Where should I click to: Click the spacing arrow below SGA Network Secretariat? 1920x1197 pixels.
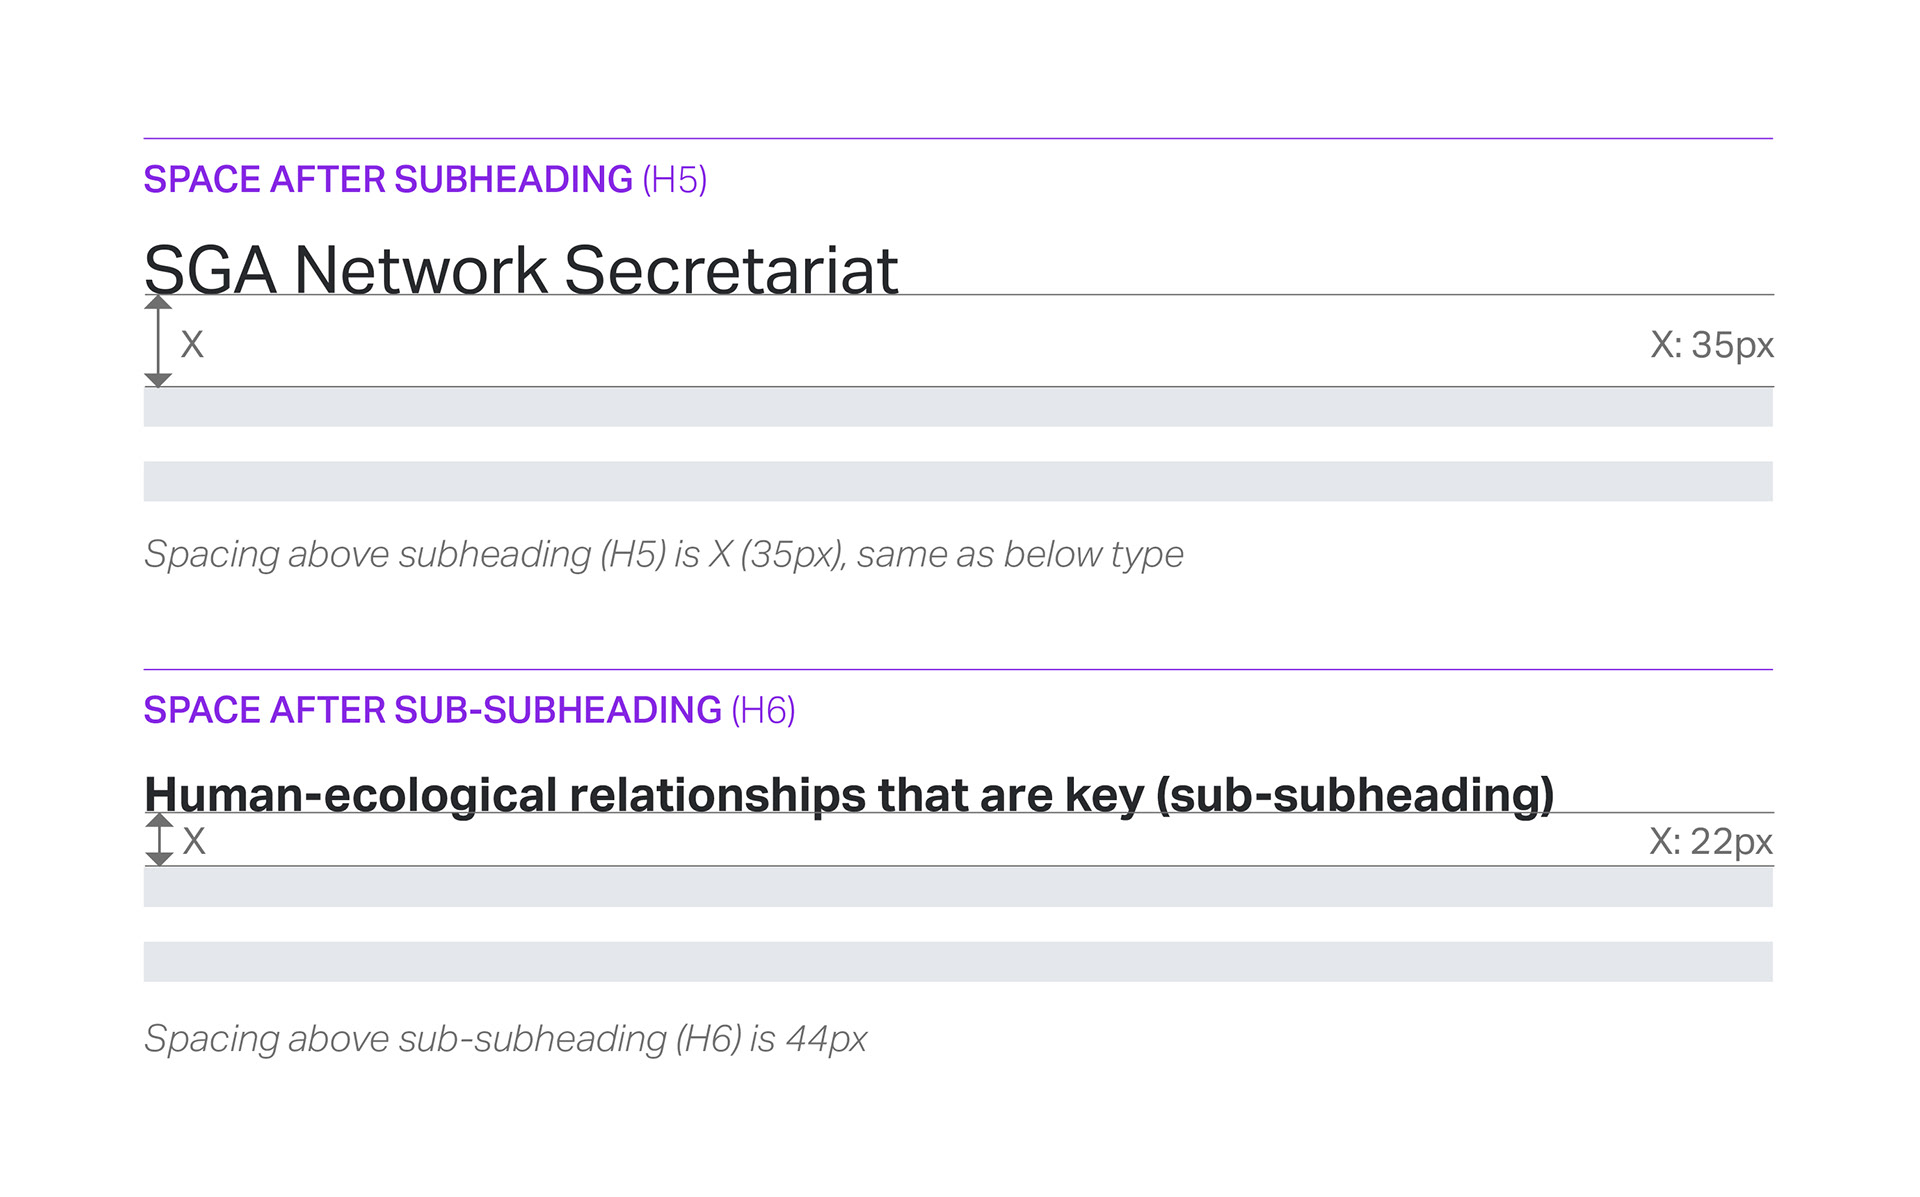point(158,341)
